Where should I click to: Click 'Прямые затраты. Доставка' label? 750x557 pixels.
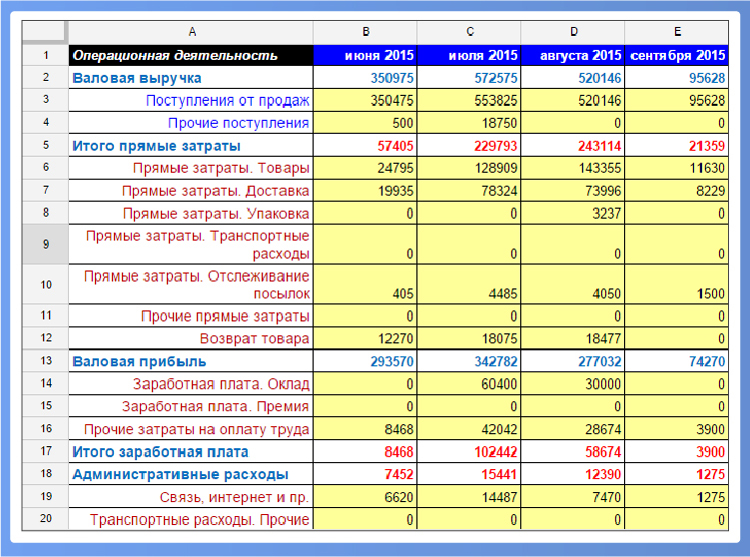coord(191,191)
